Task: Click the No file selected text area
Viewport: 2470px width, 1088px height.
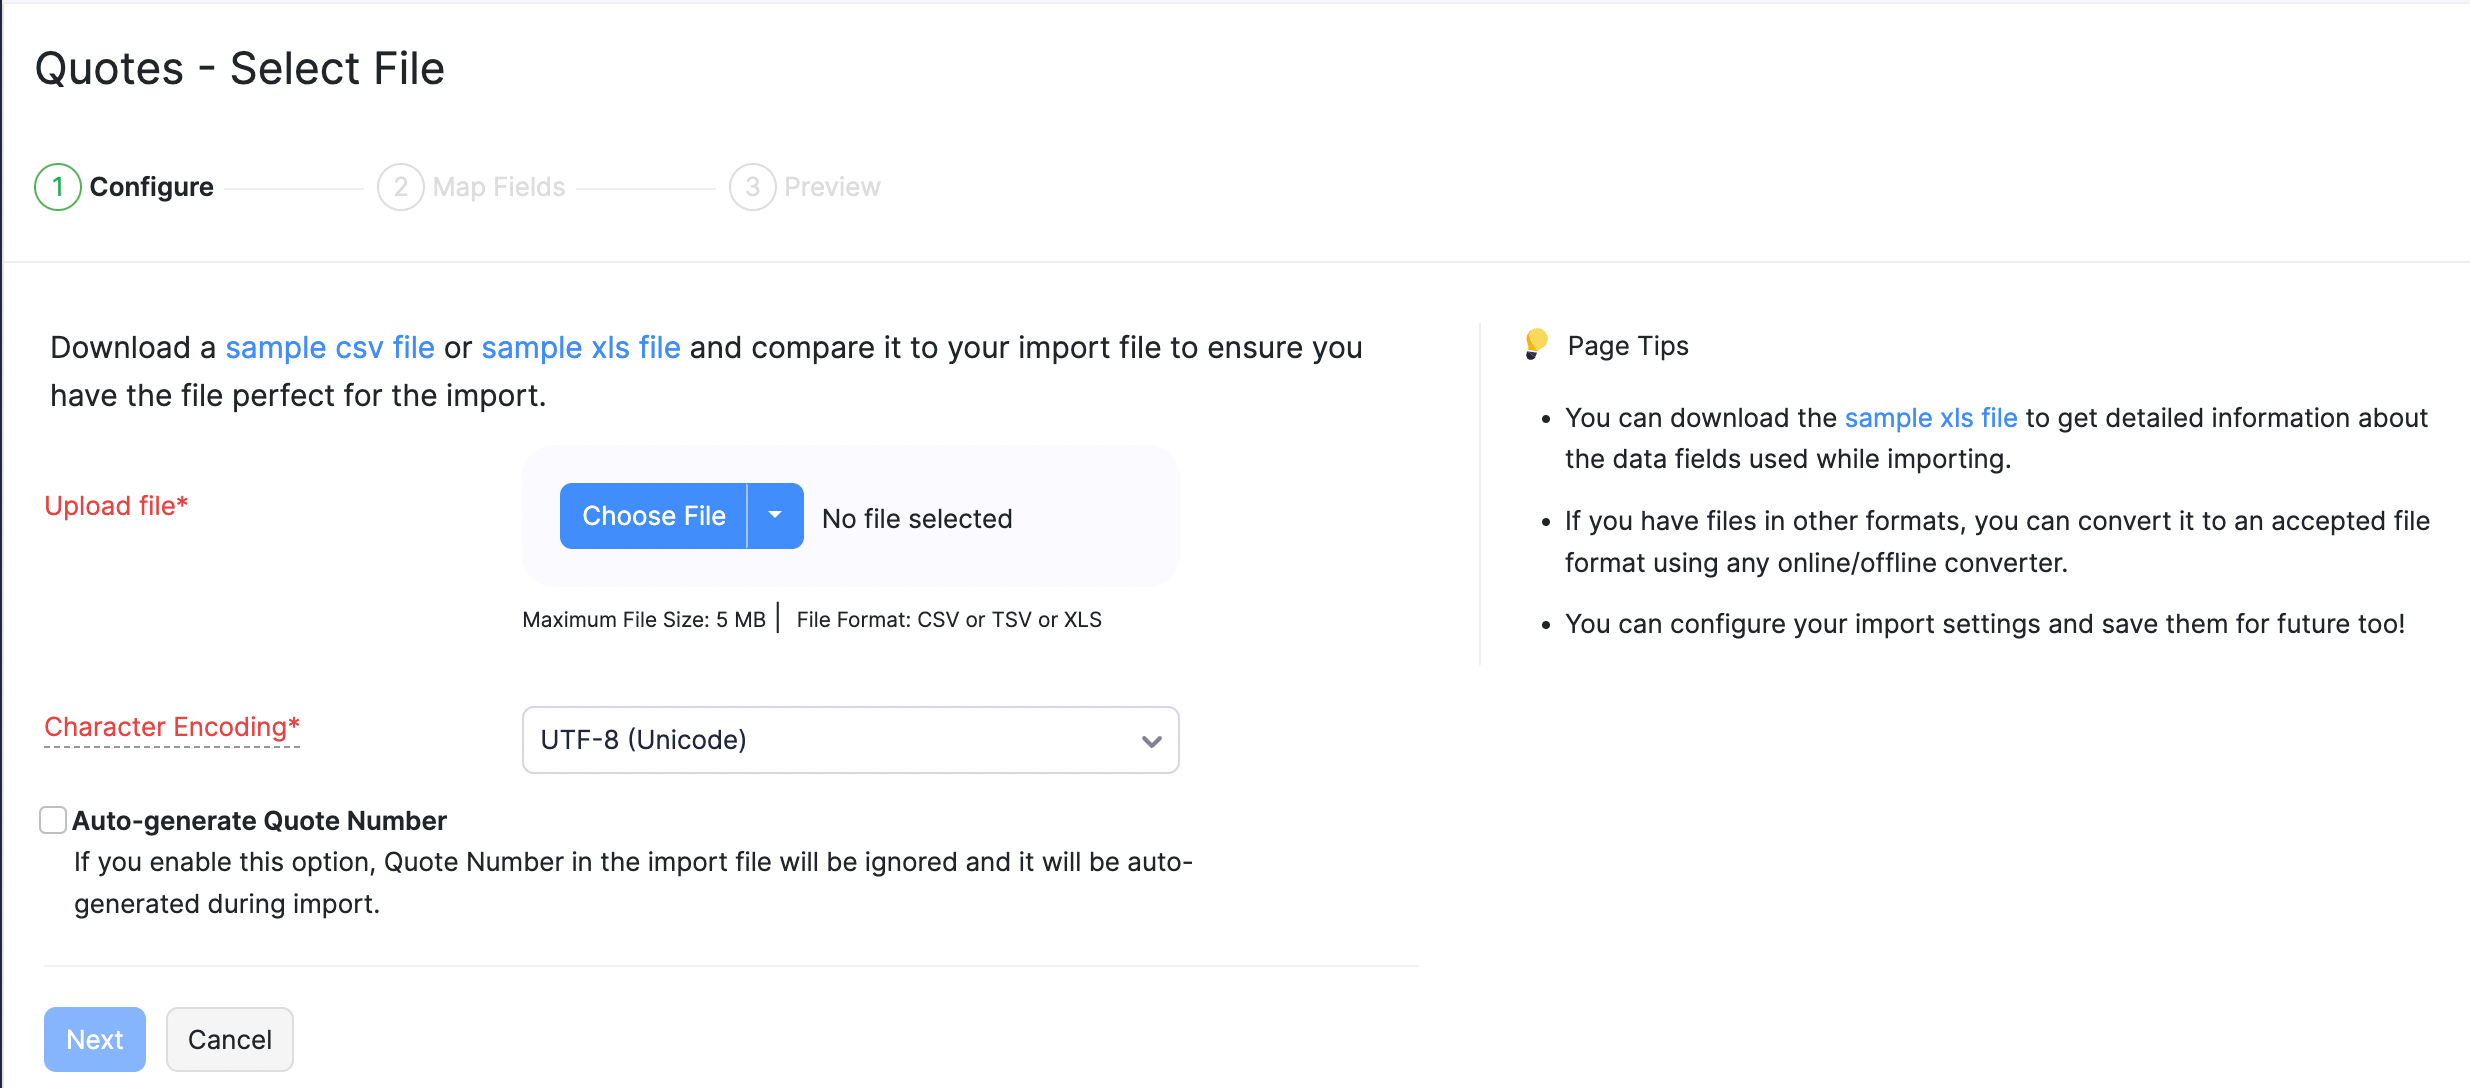Action: 916,518
